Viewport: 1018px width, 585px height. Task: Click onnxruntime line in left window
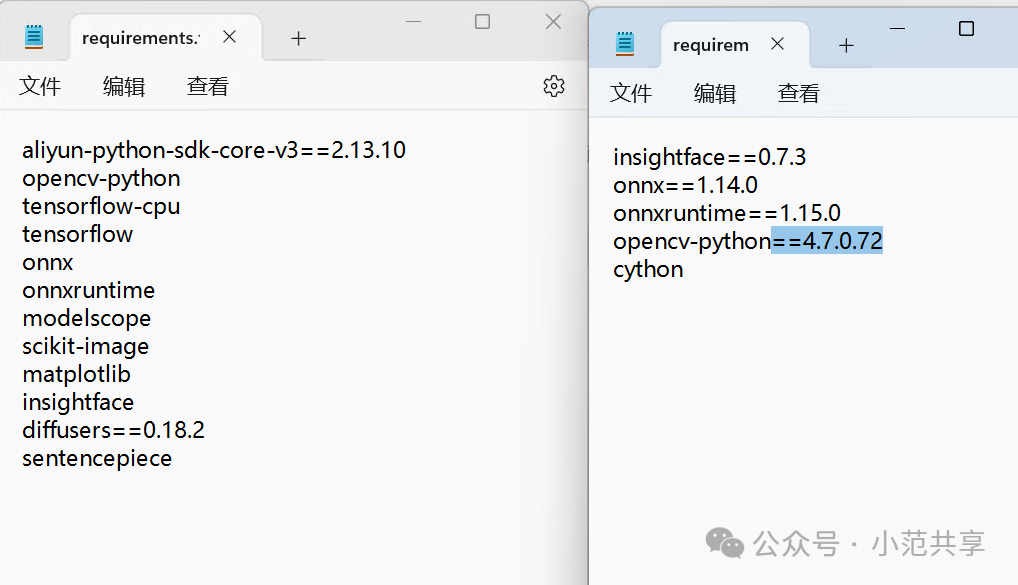88,290
